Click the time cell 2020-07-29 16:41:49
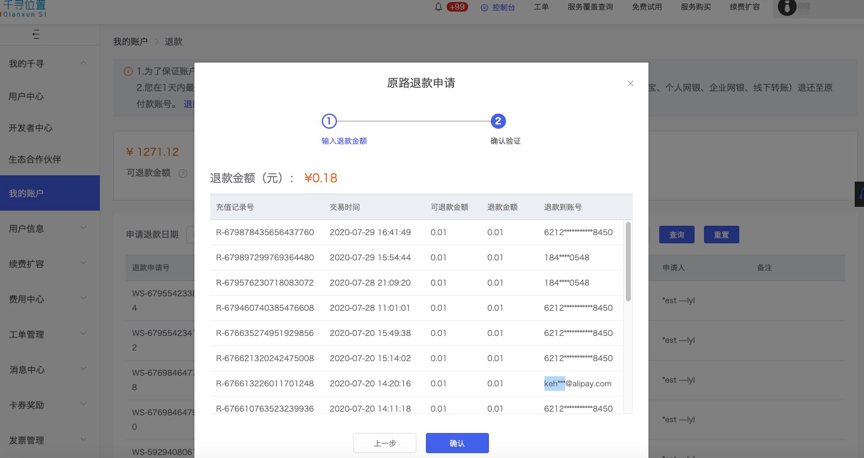Image resolution: width=864 pixels, height=458 pixels. (x=370, y=232)
